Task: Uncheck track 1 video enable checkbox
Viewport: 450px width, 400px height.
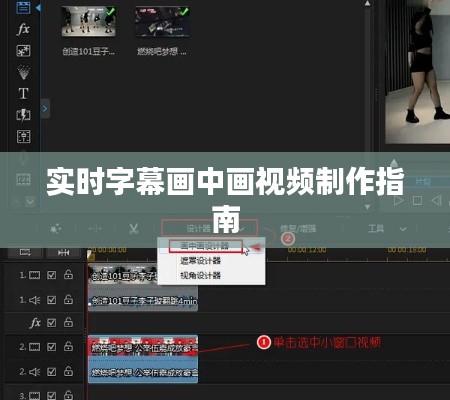Action: click(x=52, y=275)
